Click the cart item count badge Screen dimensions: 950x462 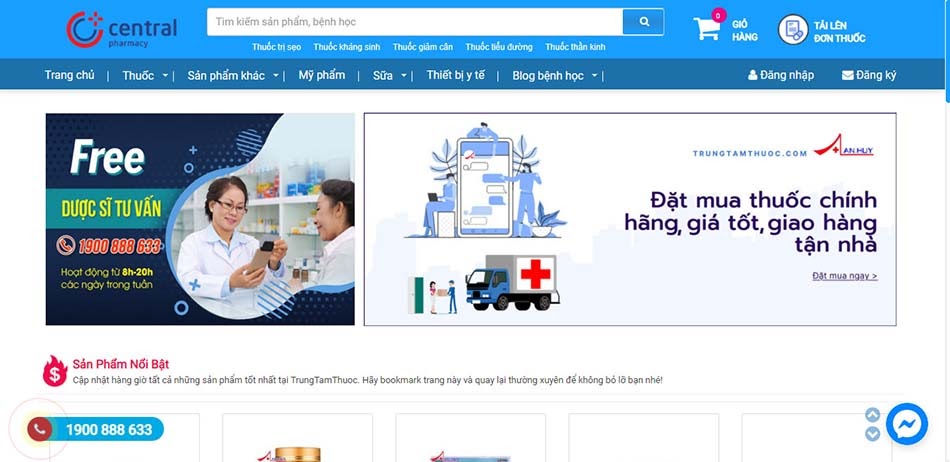click(x=719, y=16)
